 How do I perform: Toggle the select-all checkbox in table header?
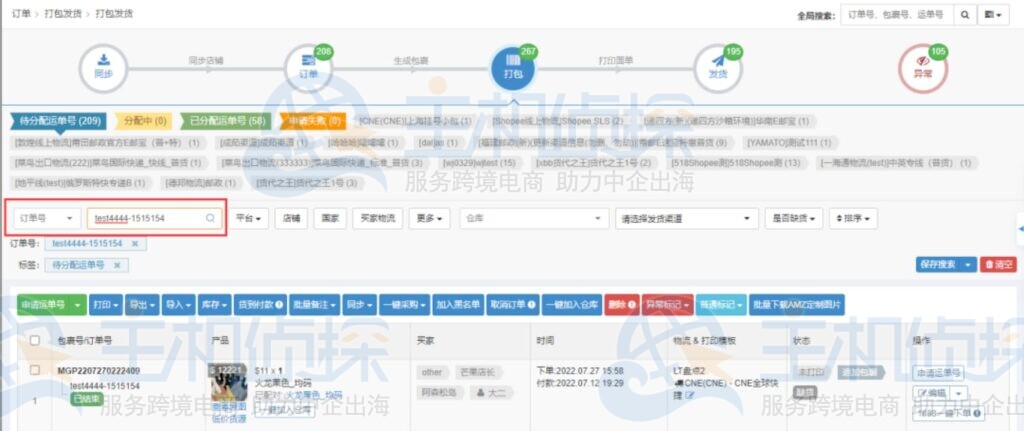[35, 340]
